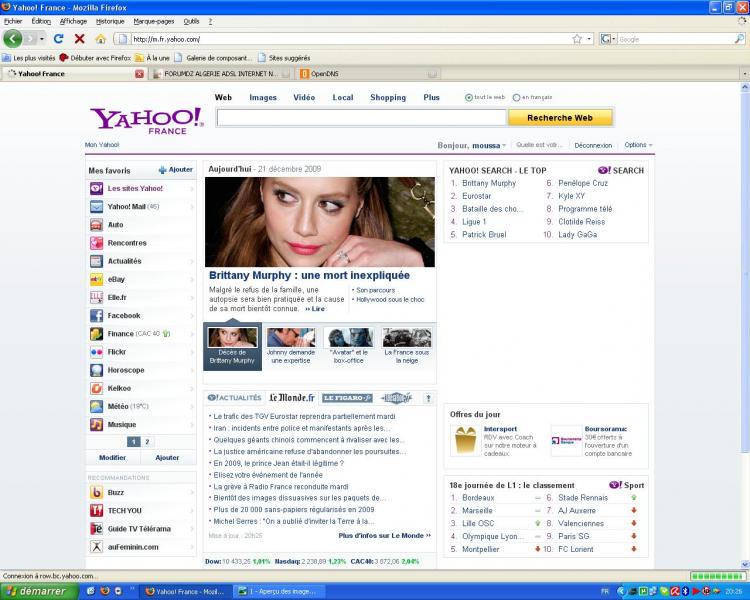Open the Affichage menu
This screenshot has width=750, height=600.
click(73, 22)
